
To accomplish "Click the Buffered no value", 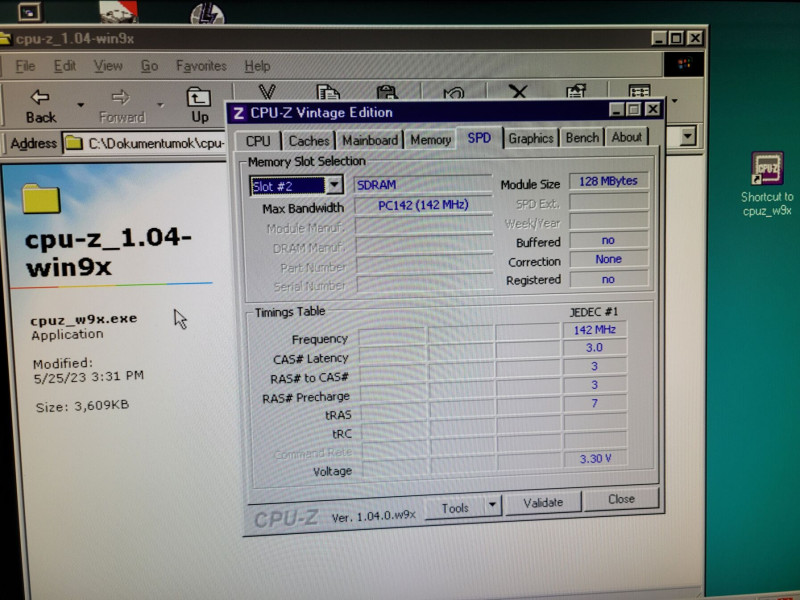I will pos(608,240).
